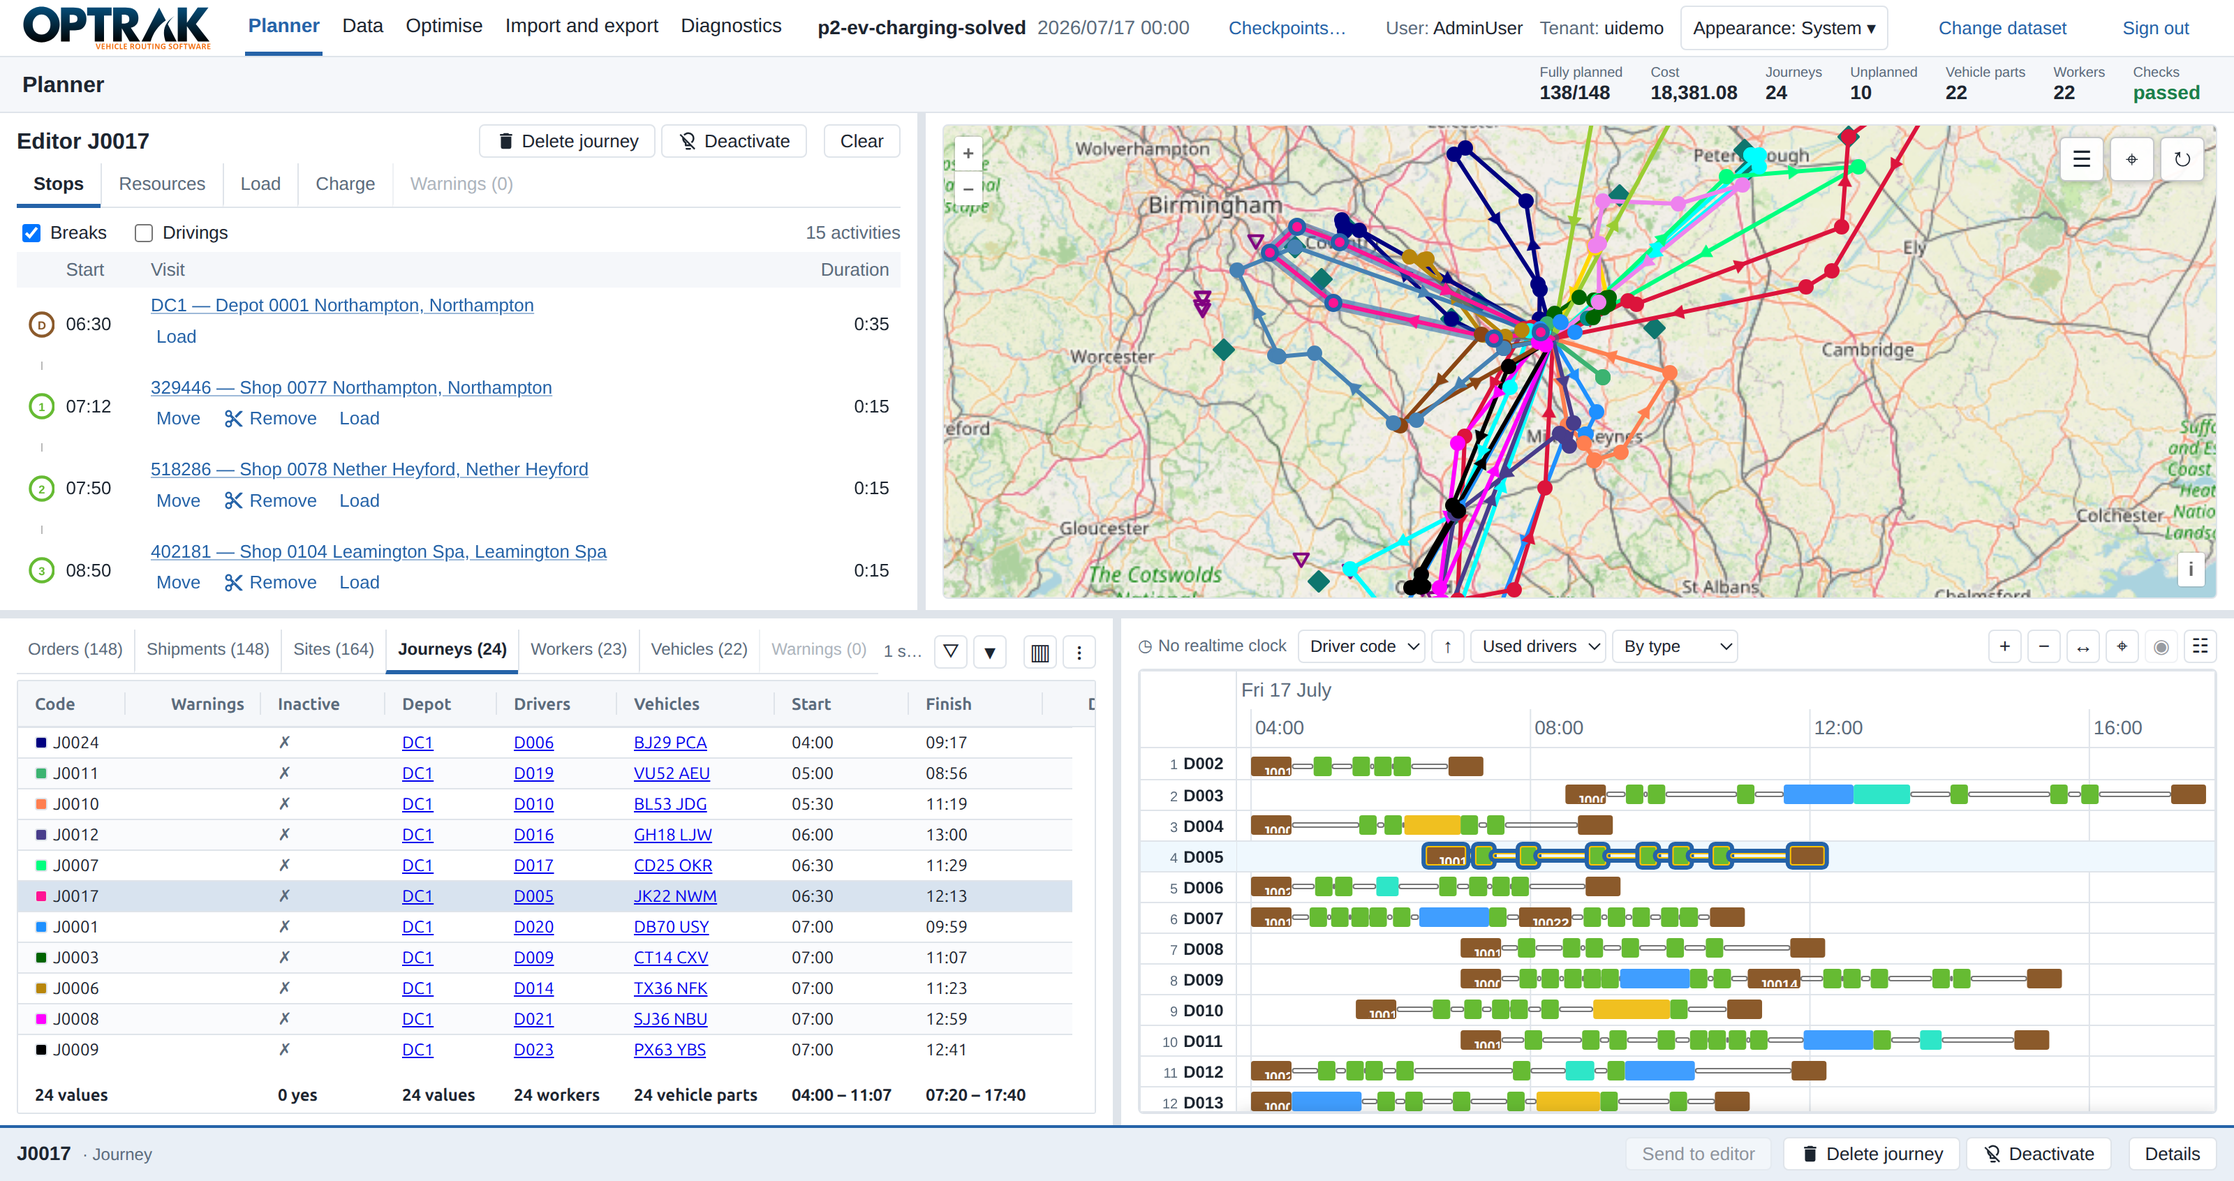
Task: Click the Gantt realtime circle icon
Action: point(2161,647)
